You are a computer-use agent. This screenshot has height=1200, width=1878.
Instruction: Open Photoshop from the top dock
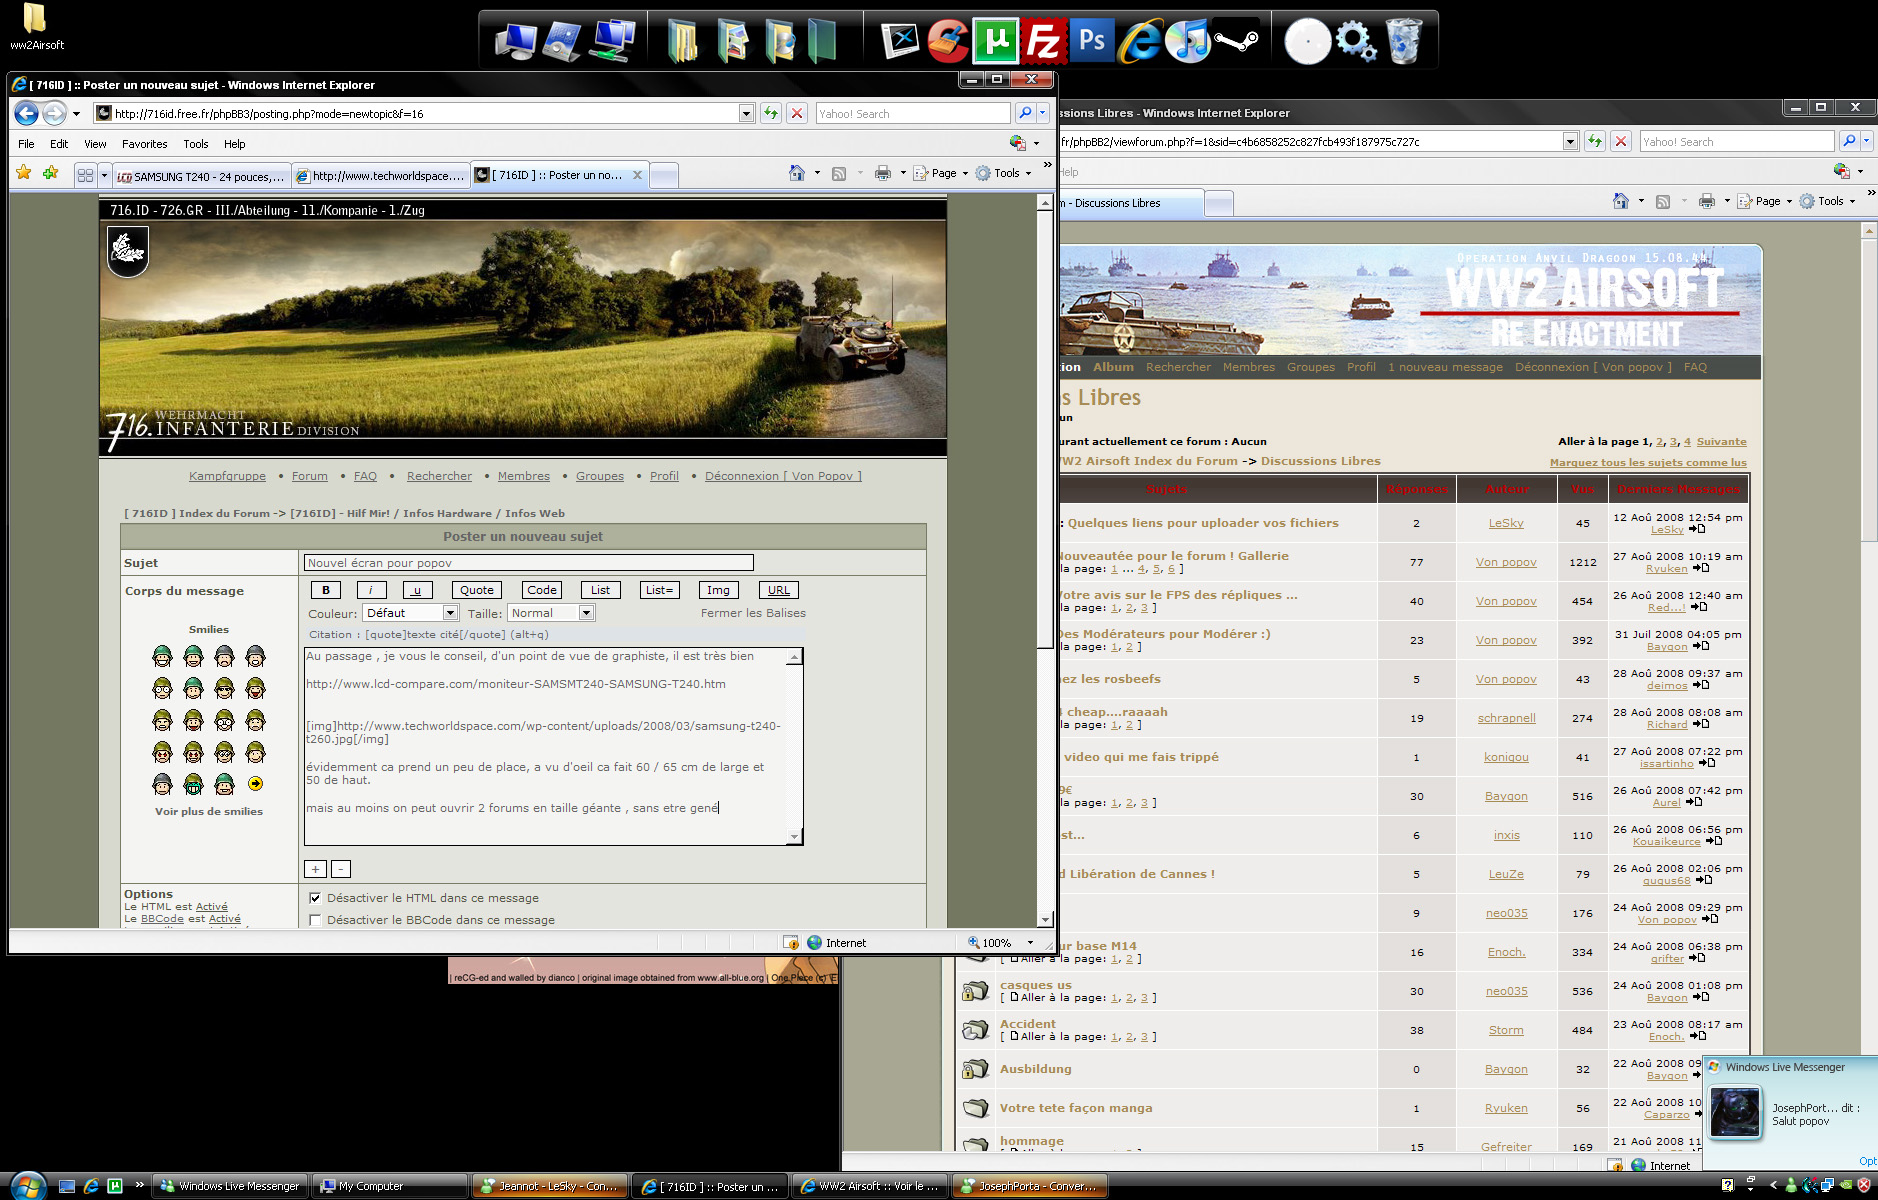click(x=1092, y=41)
